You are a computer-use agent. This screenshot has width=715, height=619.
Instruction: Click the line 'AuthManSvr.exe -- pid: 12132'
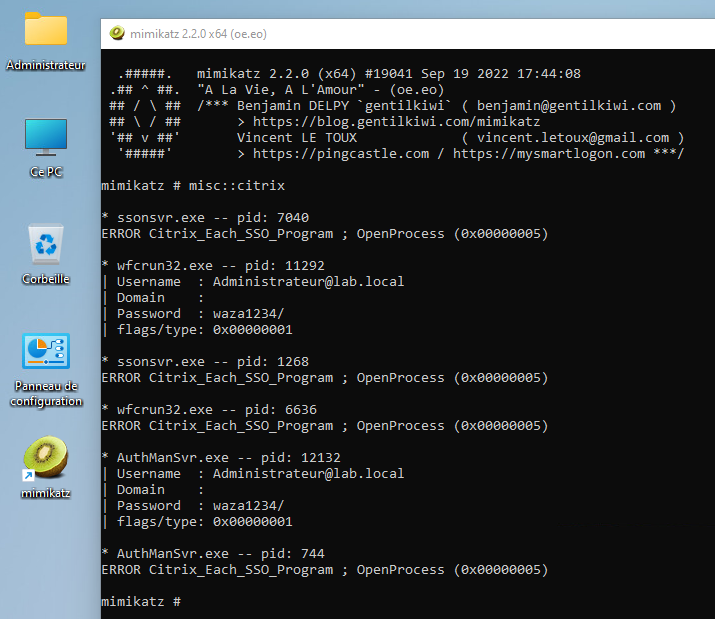(x=221, y=458)
